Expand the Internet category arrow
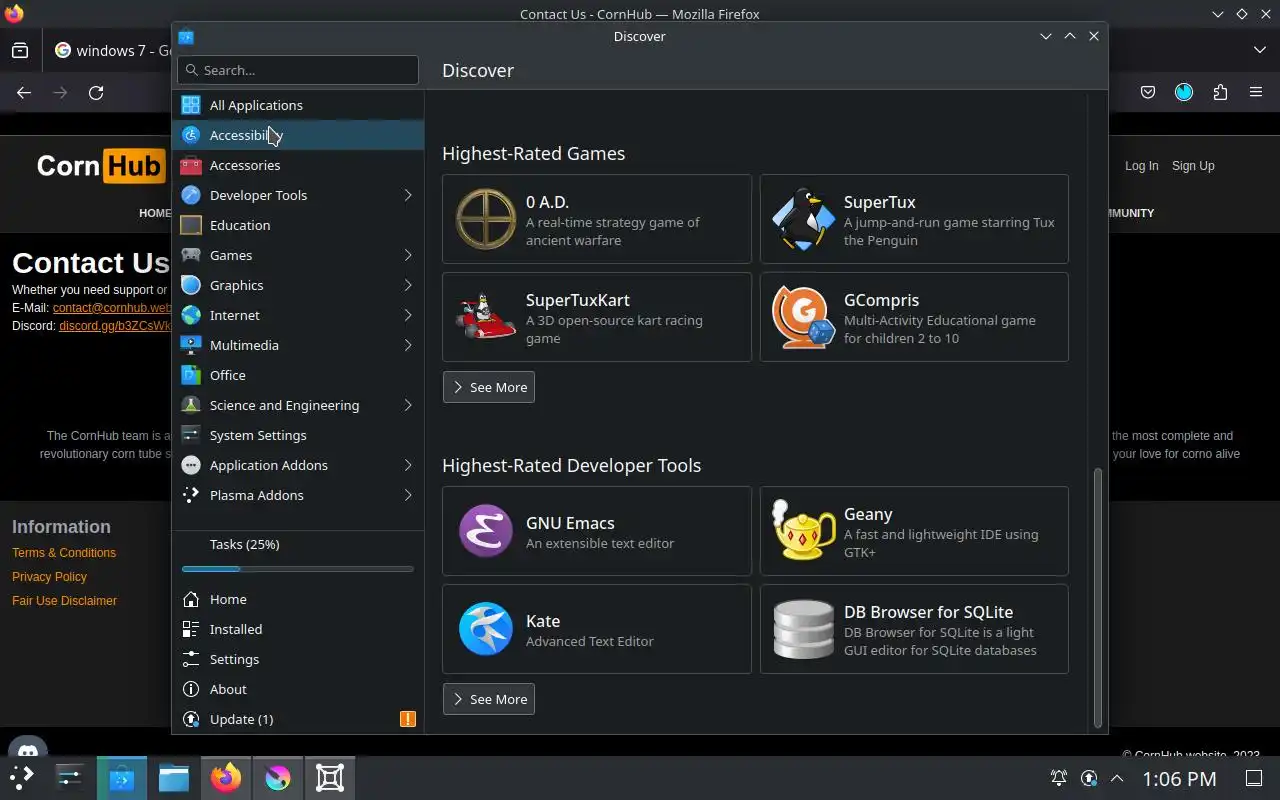The image size is (1280, 800). pos(408,315)
